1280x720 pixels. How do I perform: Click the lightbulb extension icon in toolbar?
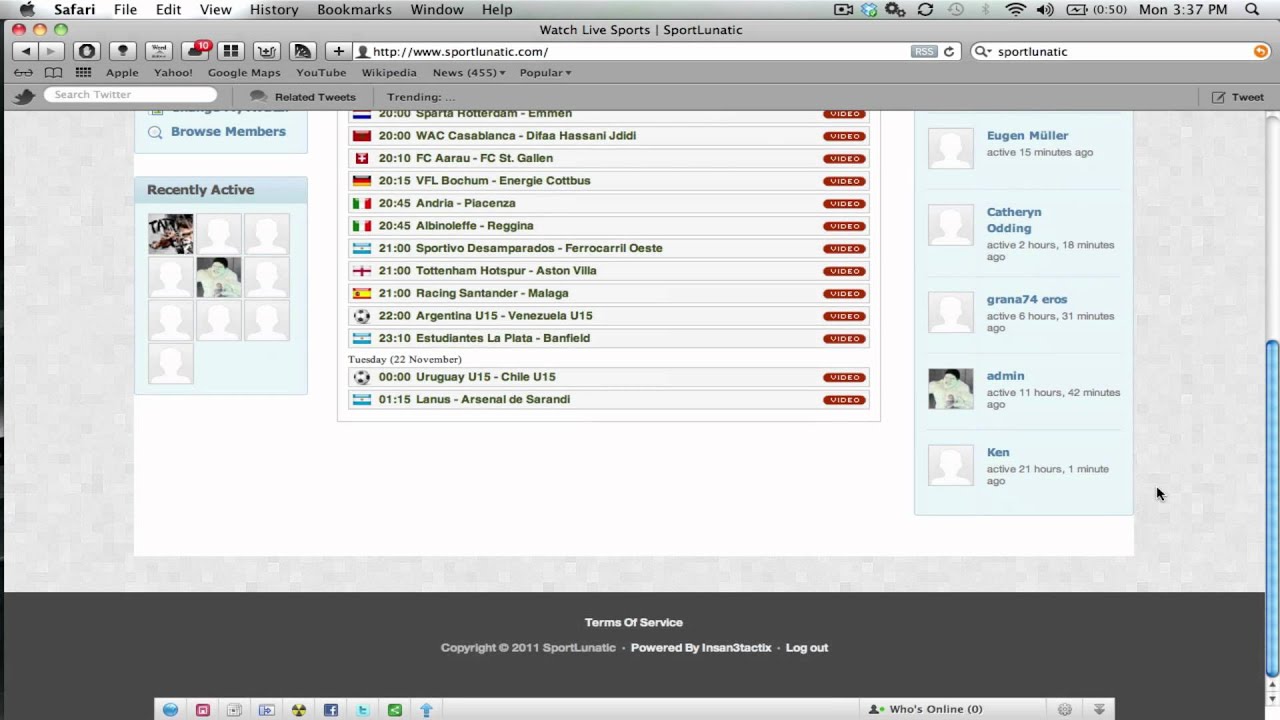tap(123, 51)
